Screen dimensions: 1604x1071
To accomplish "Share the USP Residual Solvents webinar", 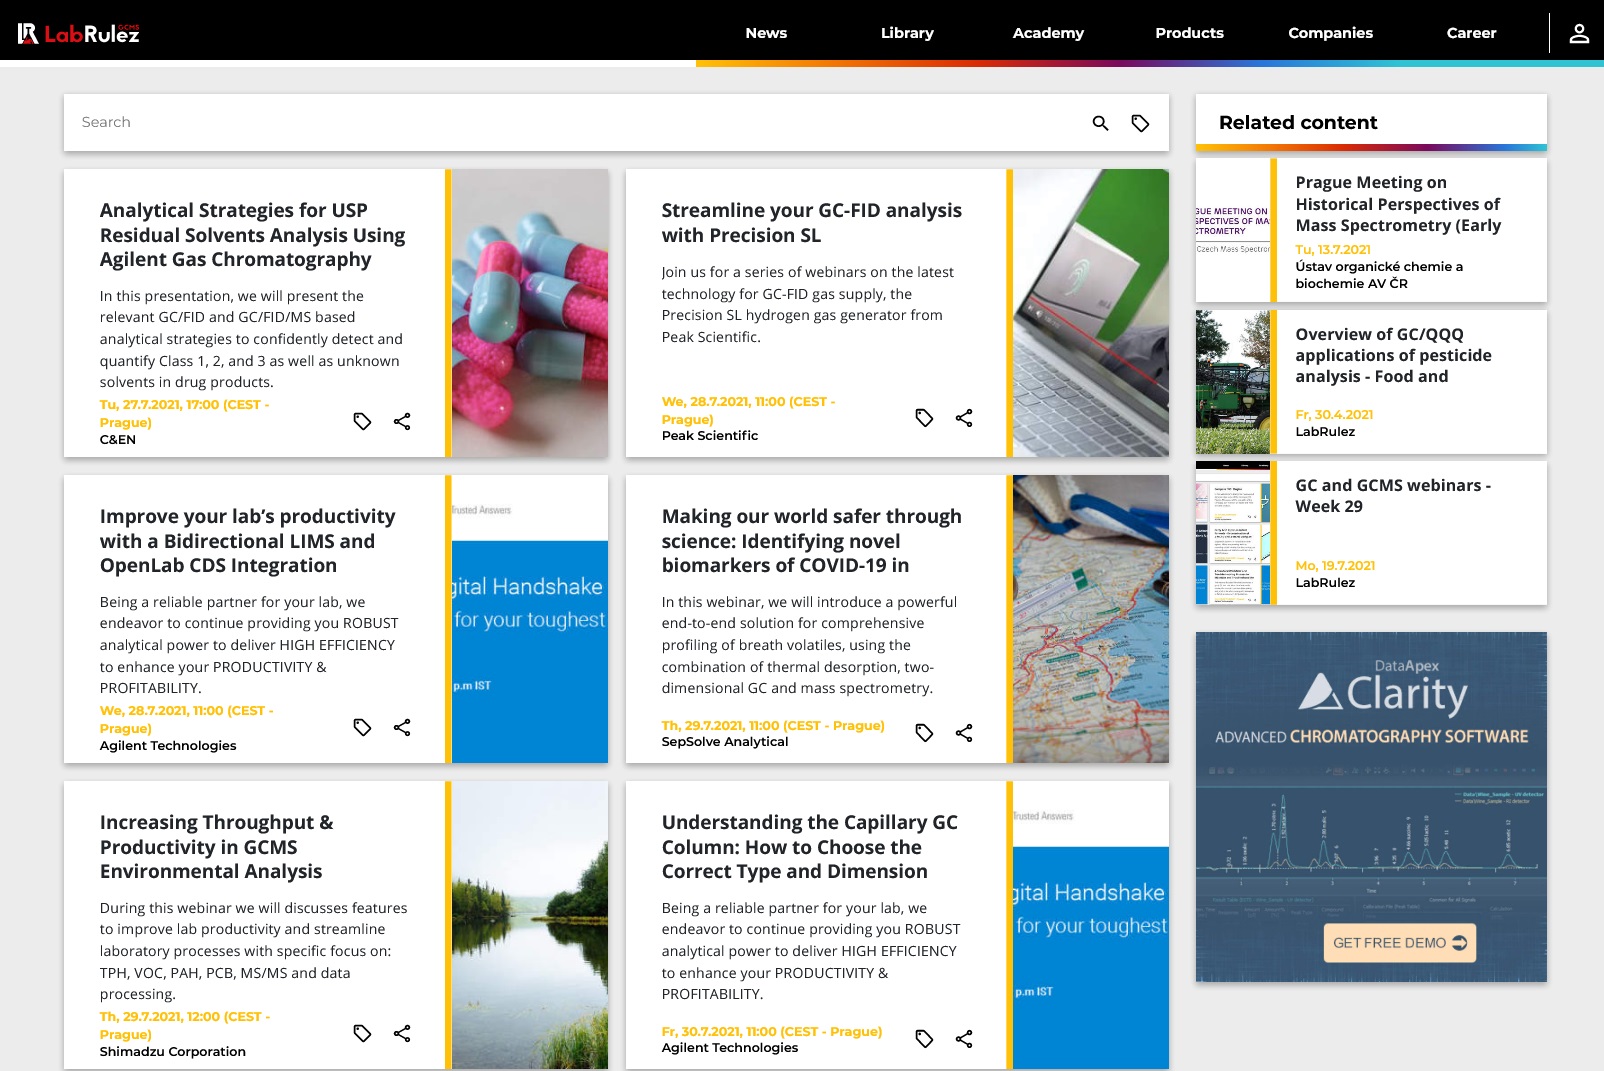I will click(402, 421).
